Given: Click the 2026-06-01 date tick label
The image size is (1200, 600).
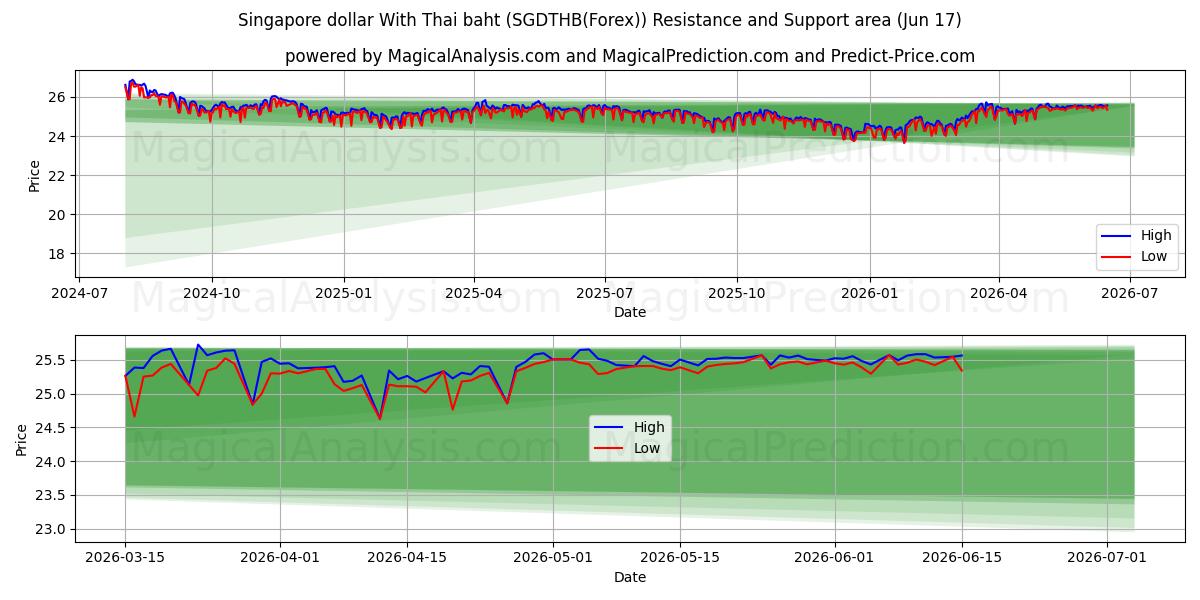Looking at the screenshot, I should [835, 558].
